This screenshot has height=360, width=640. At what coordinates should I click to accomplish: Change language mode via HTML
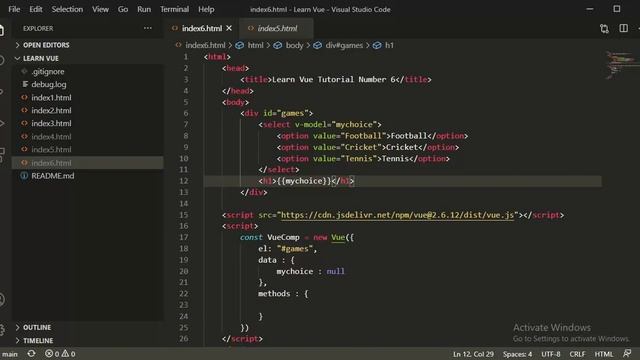(x=603, y=354)
